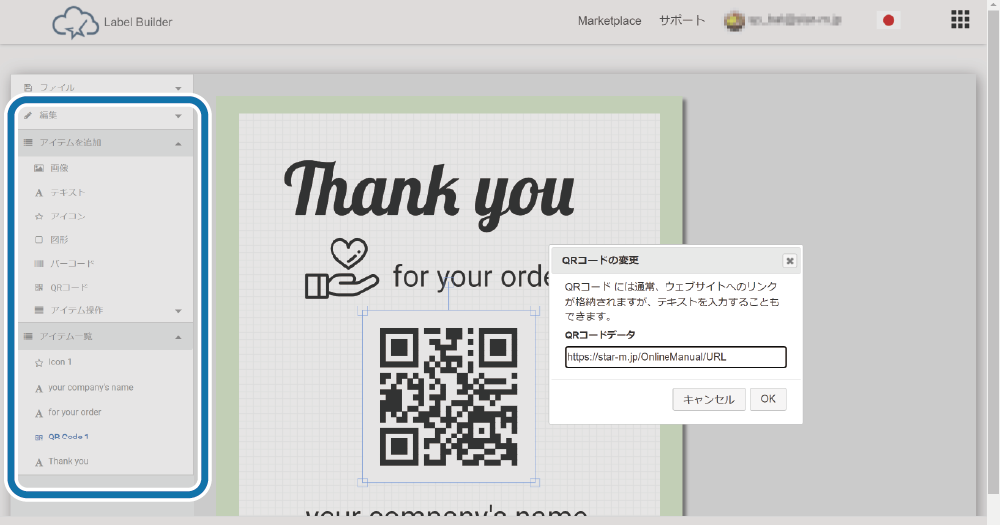This screenshot has height=525, width=1000.
Task: Click the picture icon next to 画像
Action: (39, 168)
